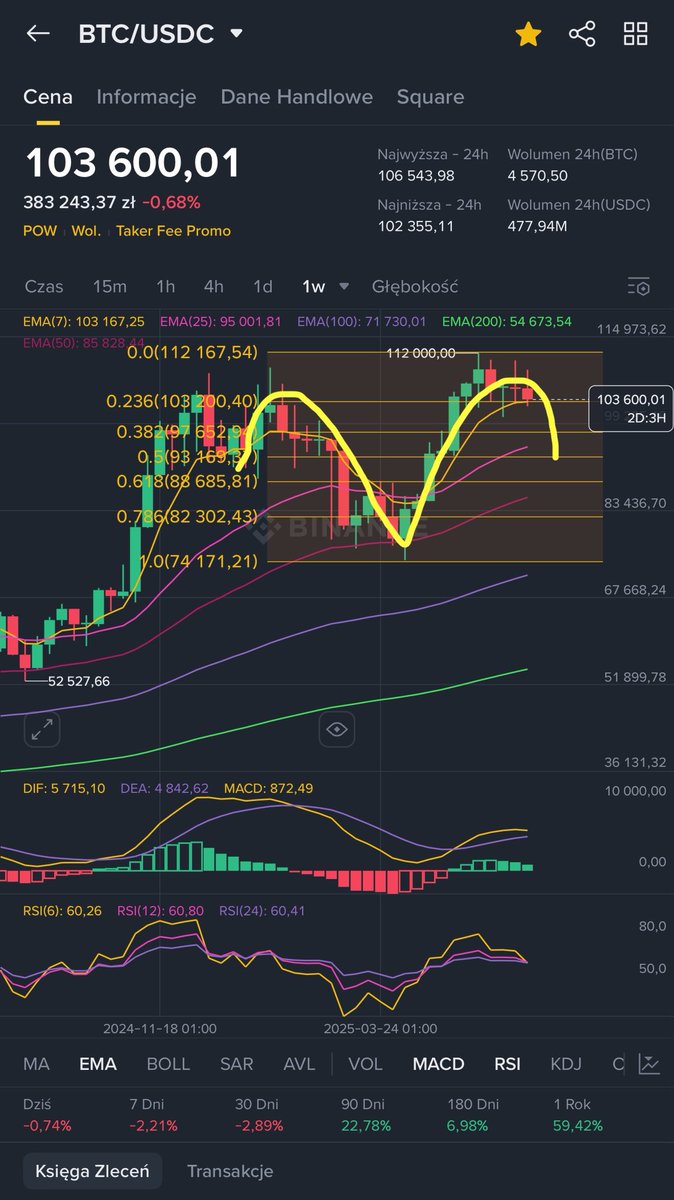Switch to the Głębokość depth view
Image resolution: width=674 pixels, height=1200 pixels.
(x=415, y=286)
